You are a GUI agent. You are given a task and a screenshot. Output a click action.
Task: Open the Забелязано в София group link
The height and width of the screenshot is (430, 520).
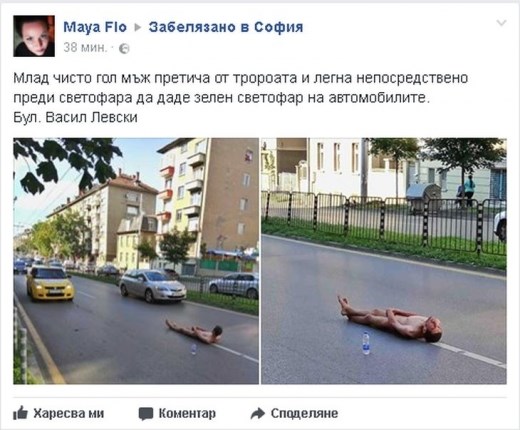point(226,27)
